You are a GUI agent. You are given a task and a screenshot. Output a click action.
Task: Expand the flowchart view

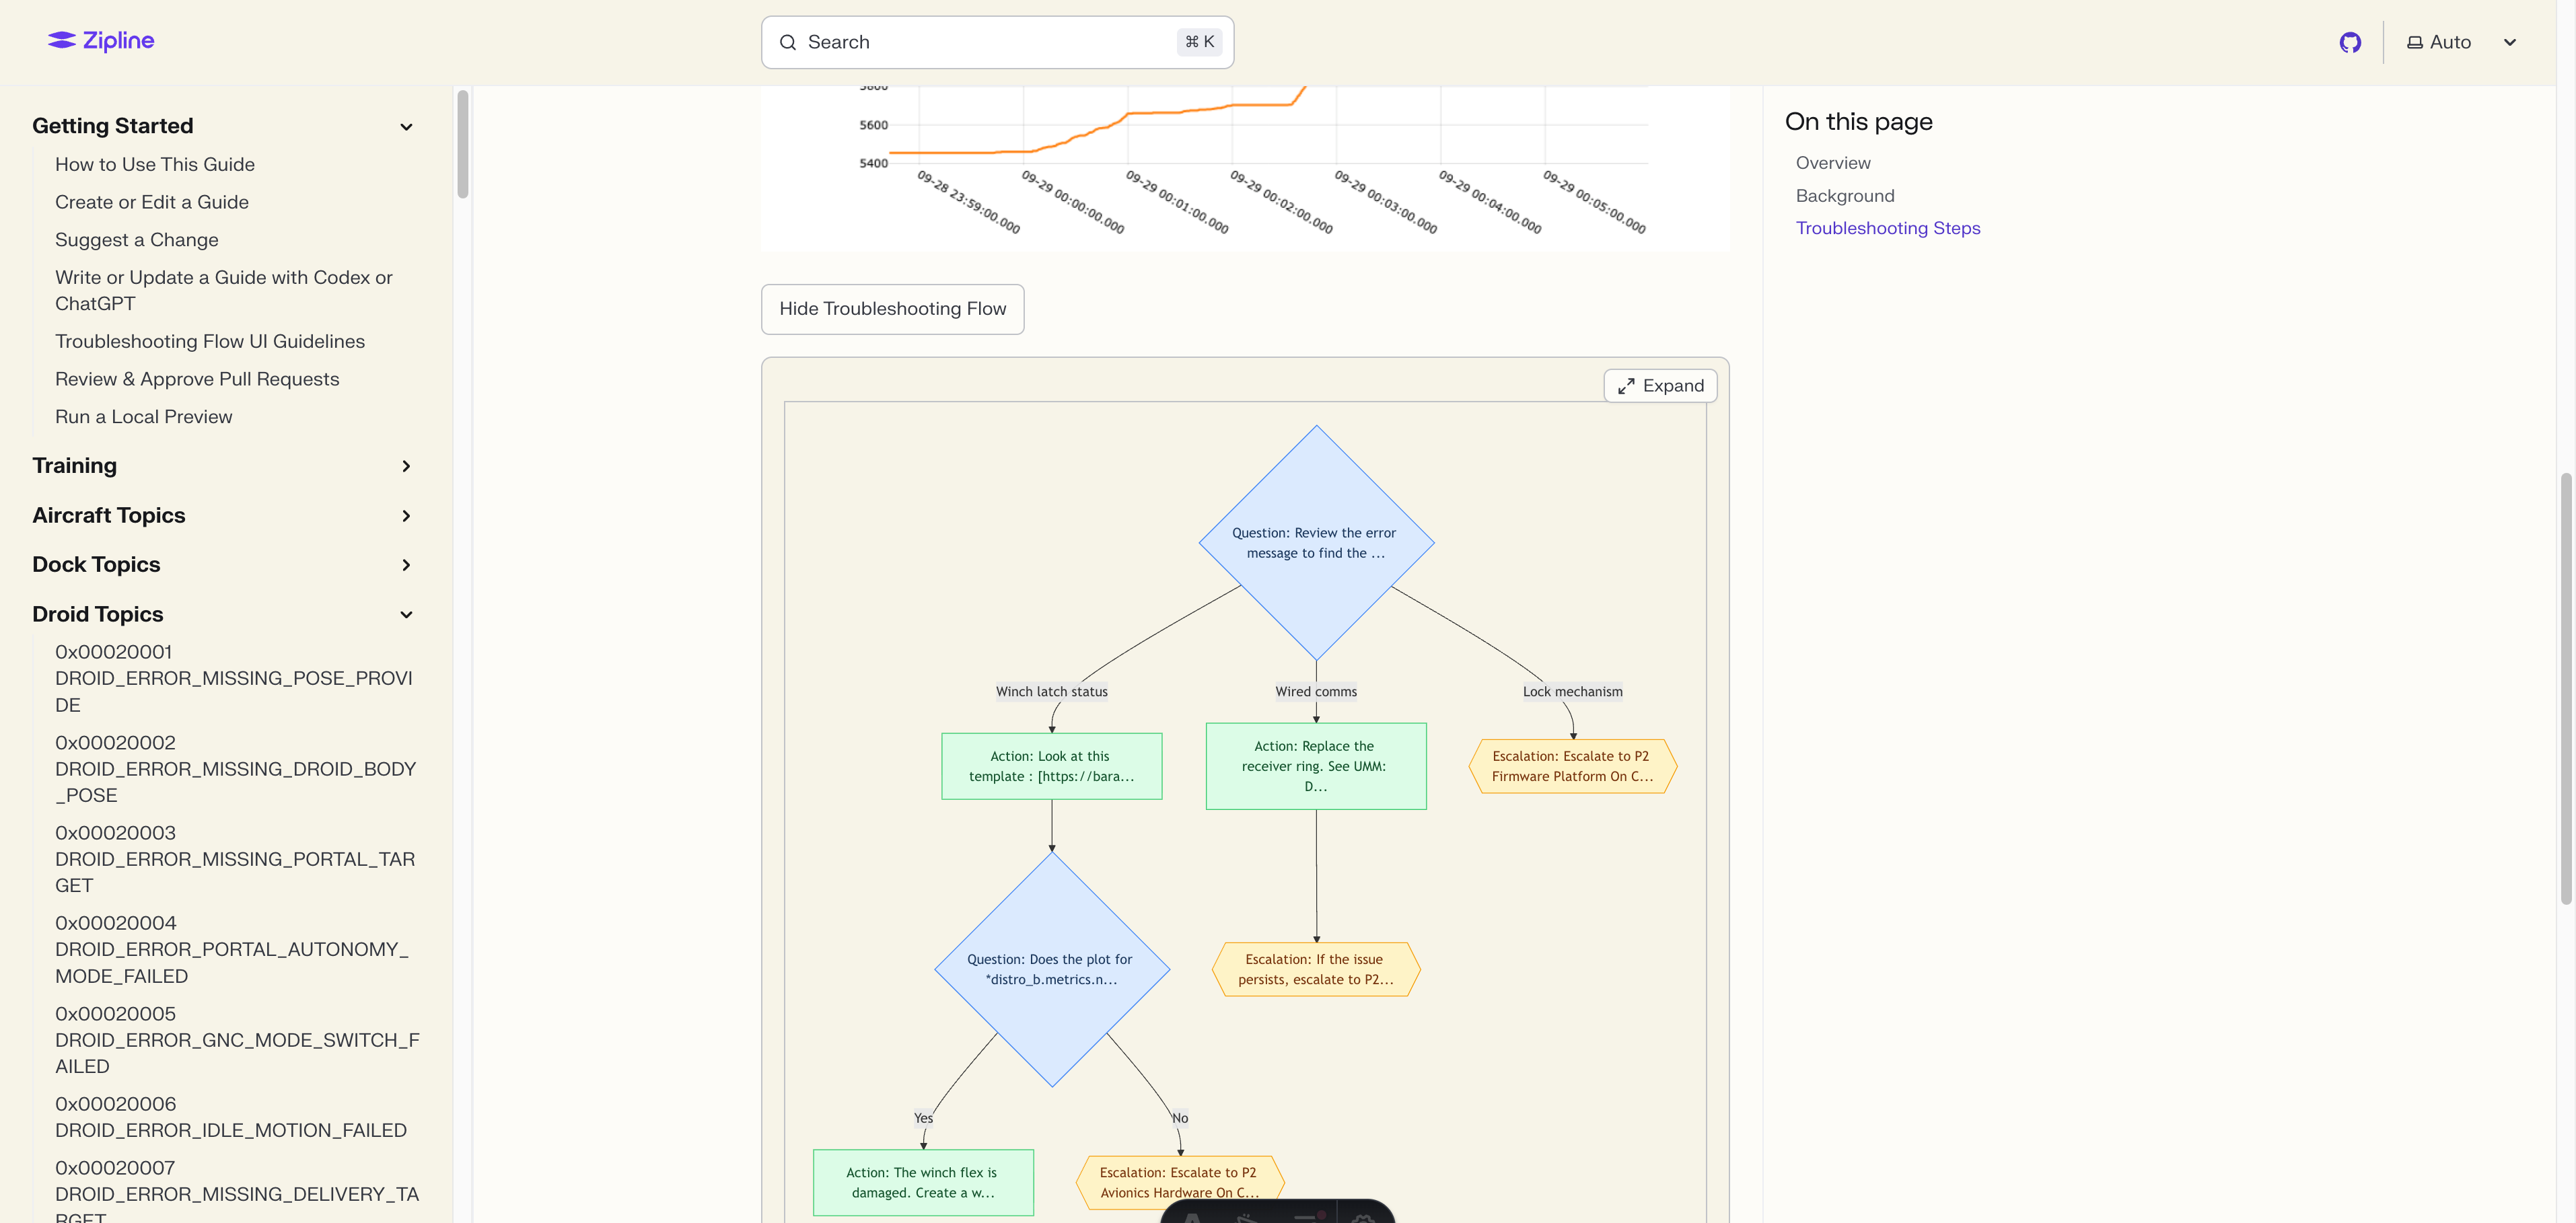tap(1660, 386)
